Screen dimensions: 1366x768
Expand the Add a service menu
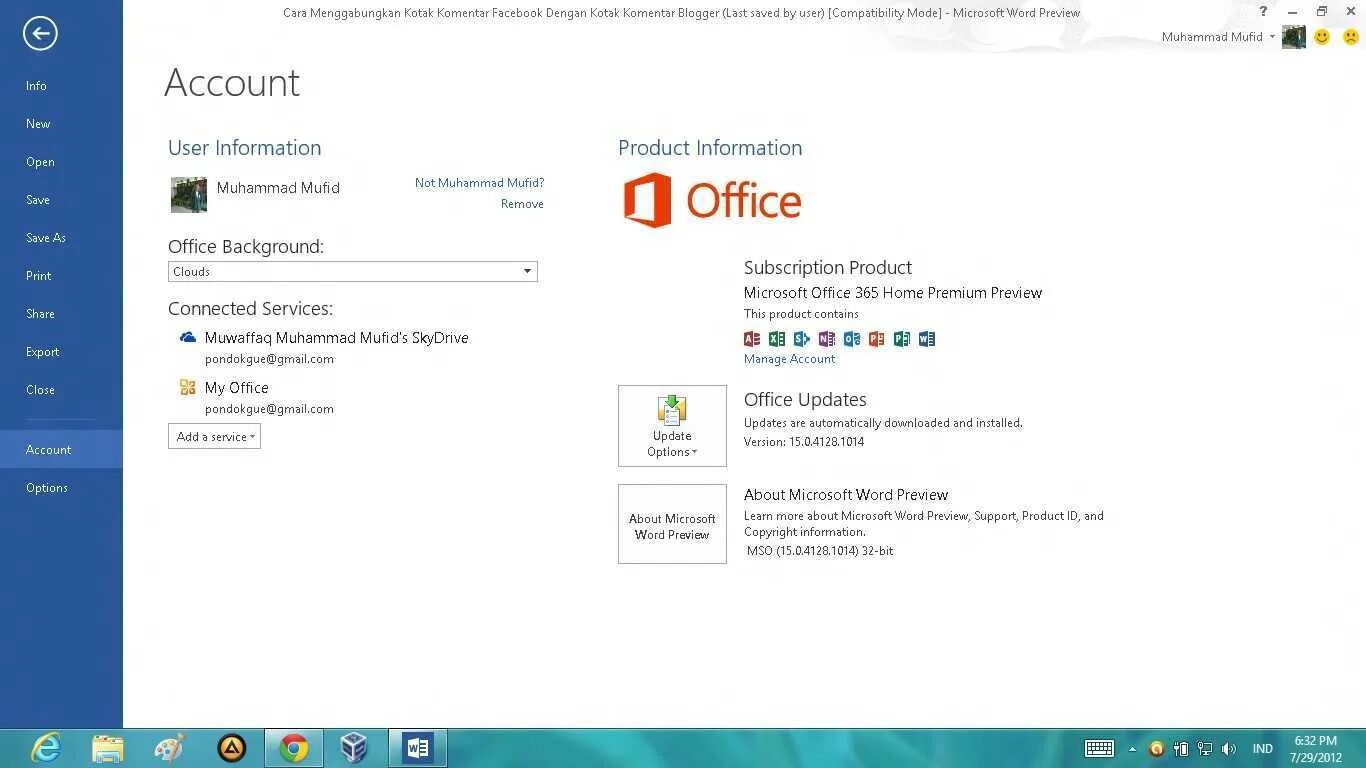click(x=214, y=436)
